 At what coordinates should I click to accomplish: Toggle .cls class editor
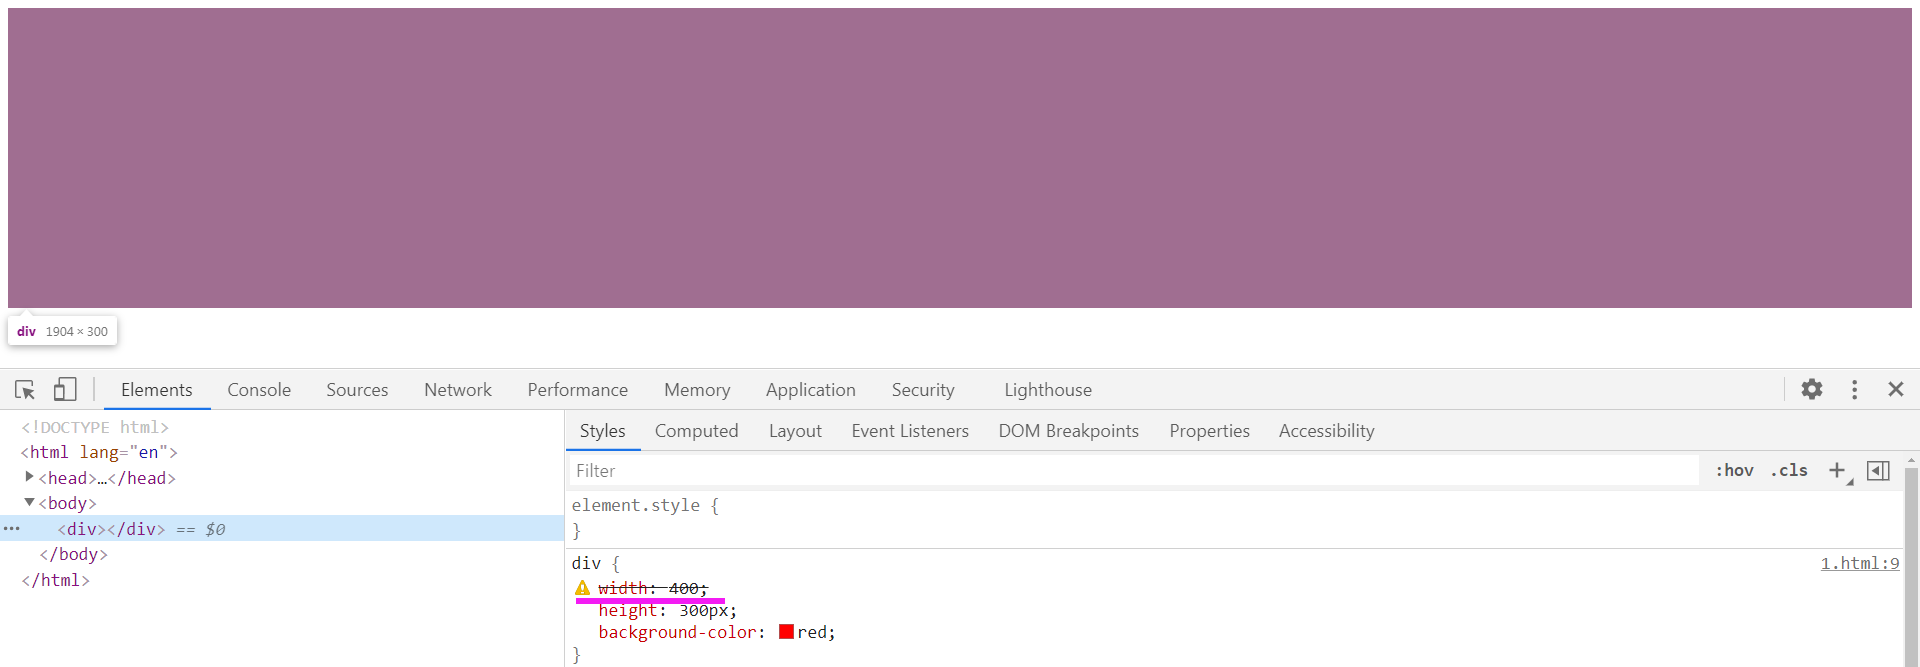tap(1789, 470)
